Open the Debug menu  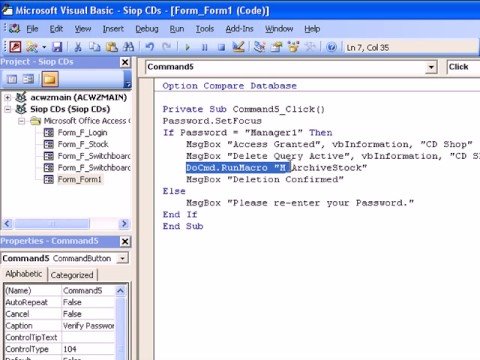pyautogui.click(x=147, y=29)
